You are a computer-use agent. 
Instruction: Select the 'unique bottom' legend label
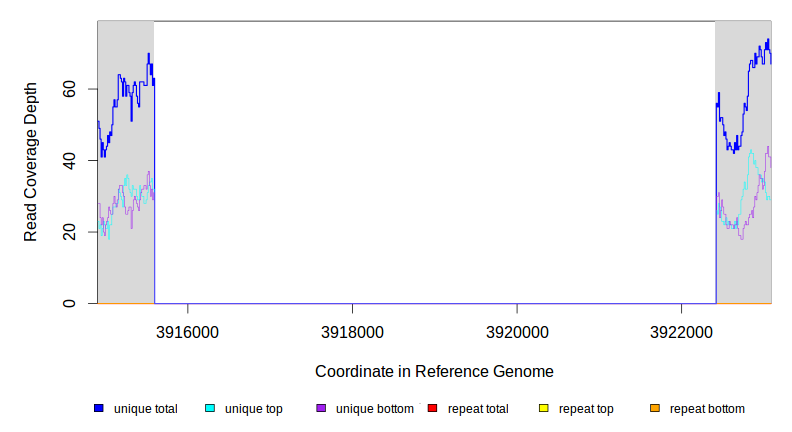tap(375, 409)
